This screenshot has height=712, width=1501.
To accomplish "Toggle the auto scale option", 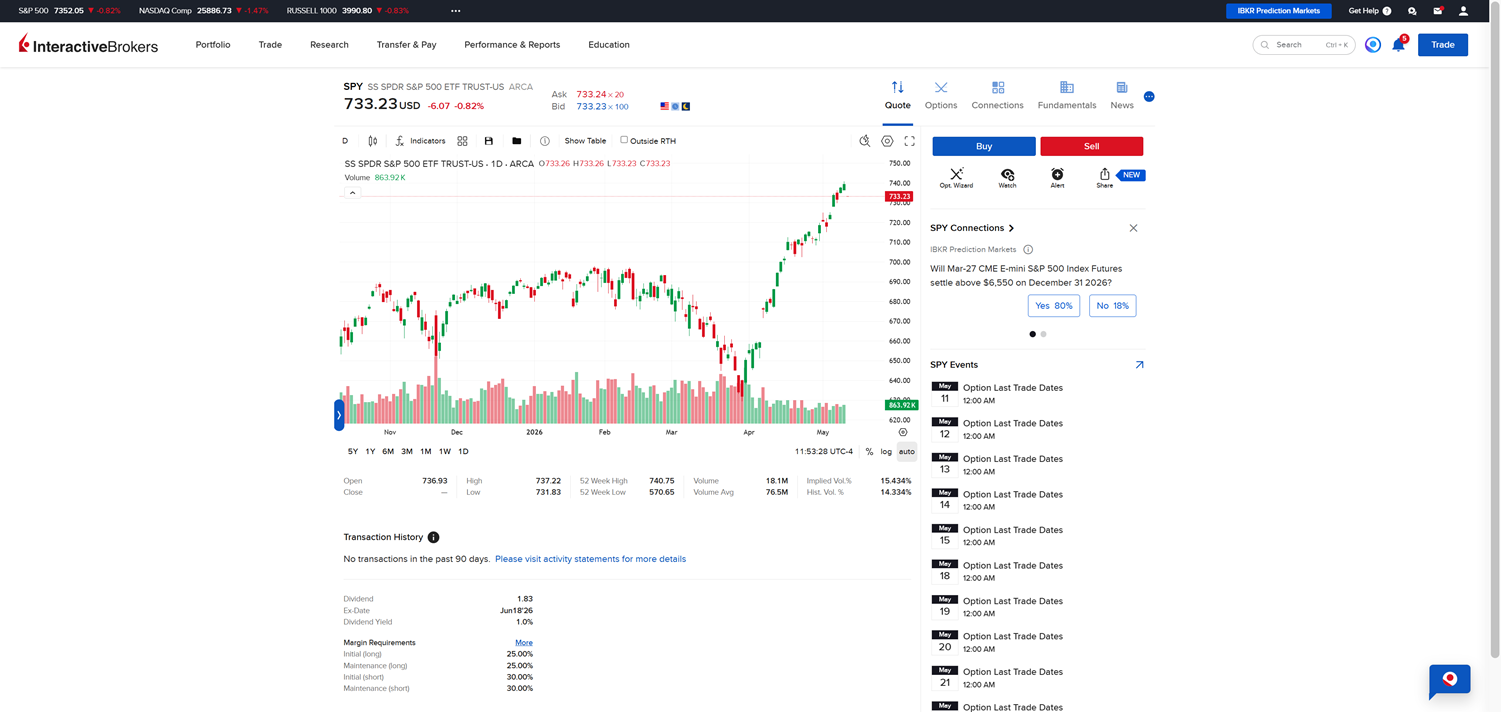I will coord(906,452).
